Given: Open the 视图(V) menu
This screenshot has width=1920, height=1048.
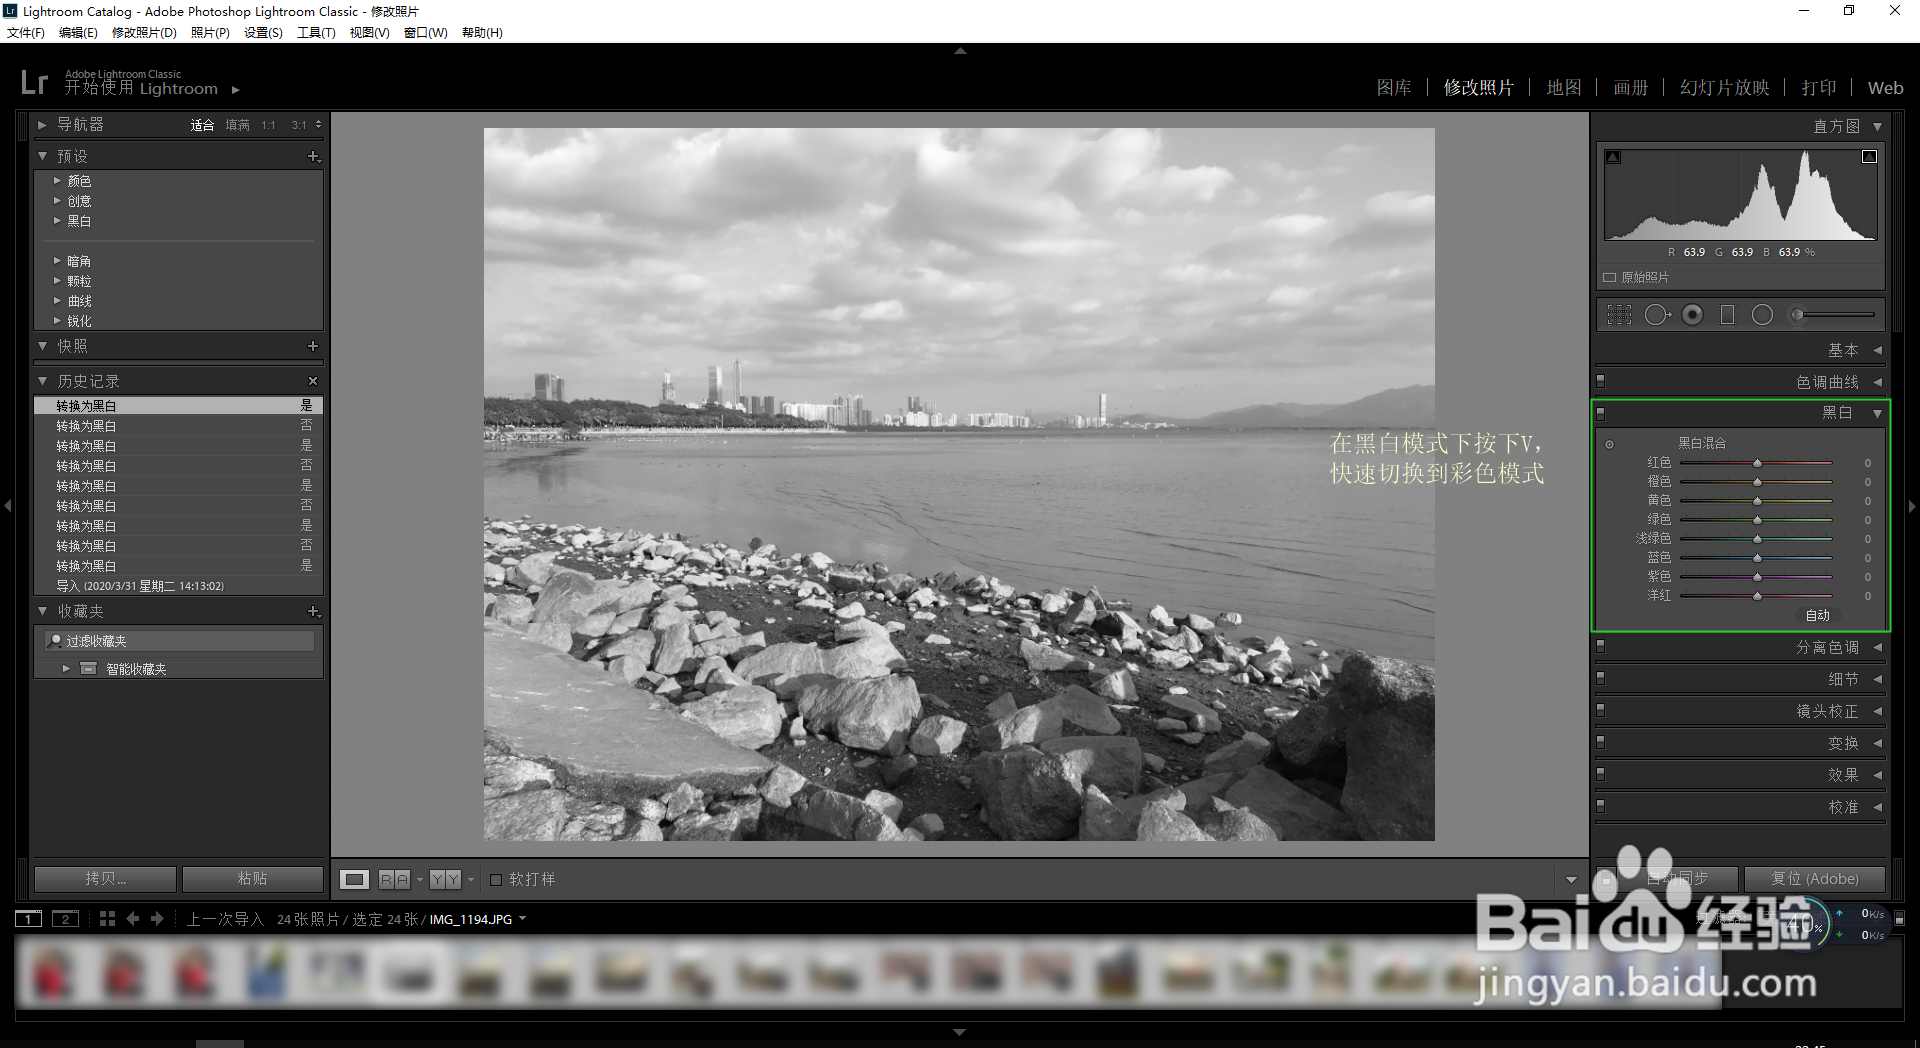Looking at the screenshot, I should (x=368, y=32).
